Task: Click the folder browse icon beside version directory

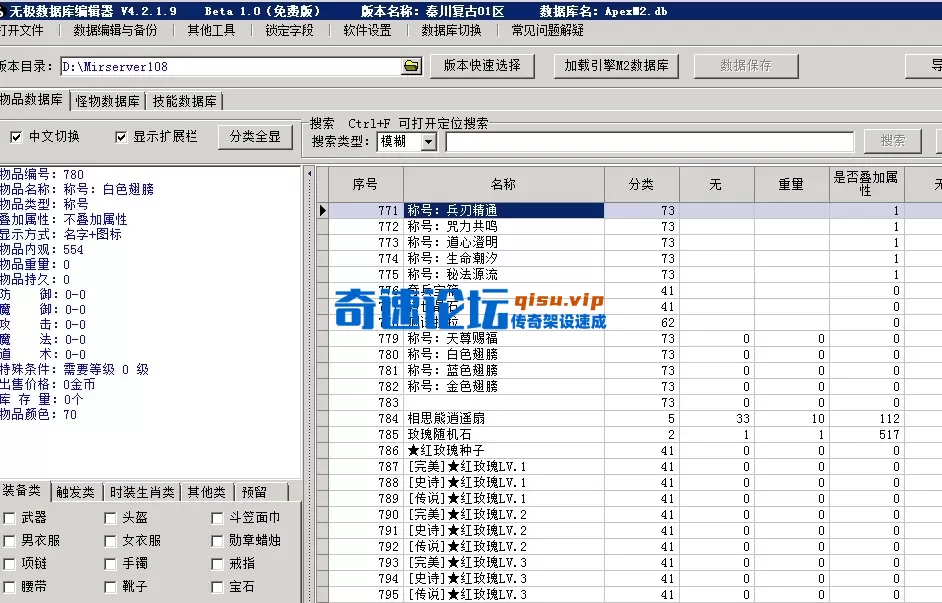Action: (x=412, y=66)
